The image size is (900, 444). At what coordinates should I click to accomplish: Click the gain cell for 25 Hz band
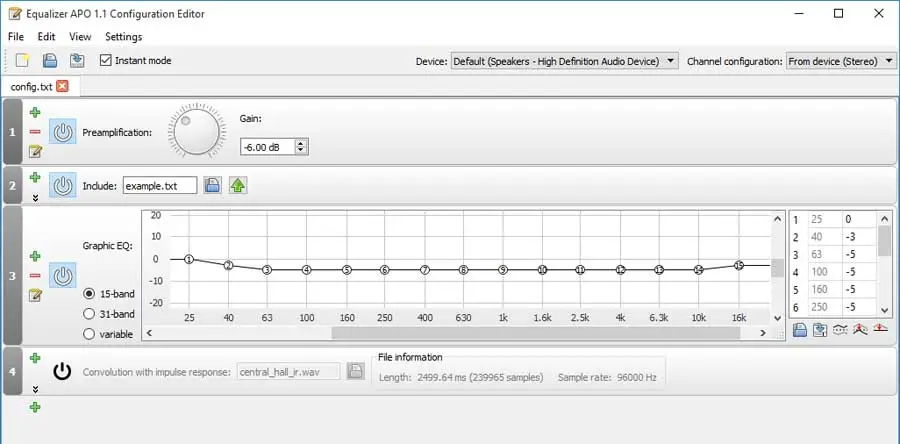pos(859,220)
